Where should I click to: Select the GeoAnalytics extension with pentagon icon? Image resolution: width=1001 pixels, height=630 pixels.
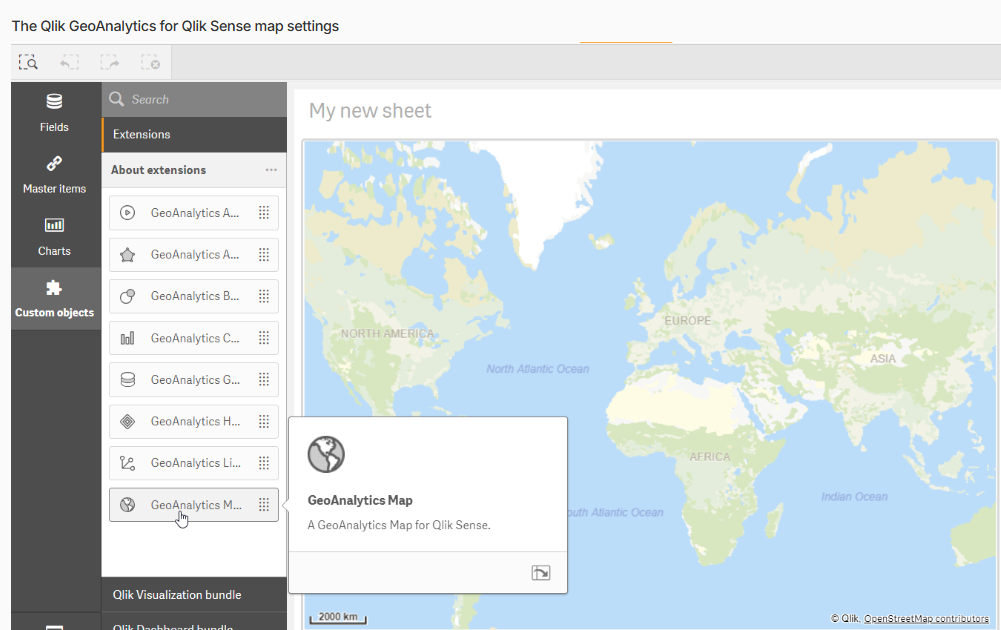(193, 255)
